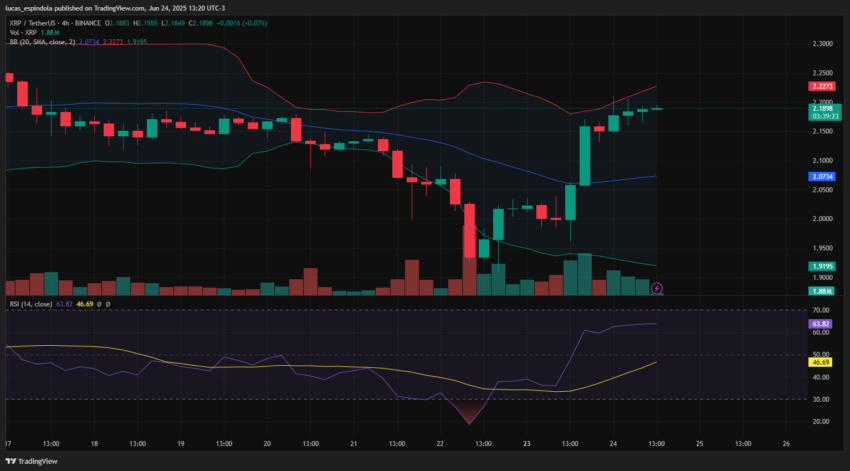This screenshot has height=471, width=850.
Task: Click date label 24 on time axis
Action: click(613, 444)
